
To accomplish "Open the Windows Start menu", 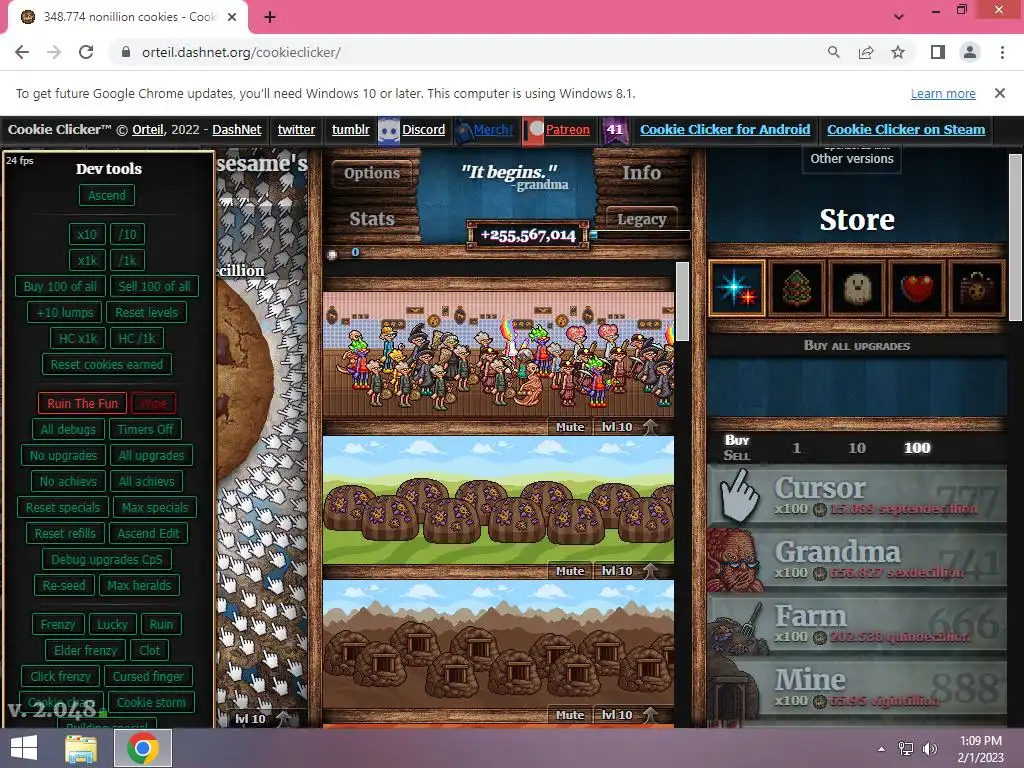I will click(24, 748).
